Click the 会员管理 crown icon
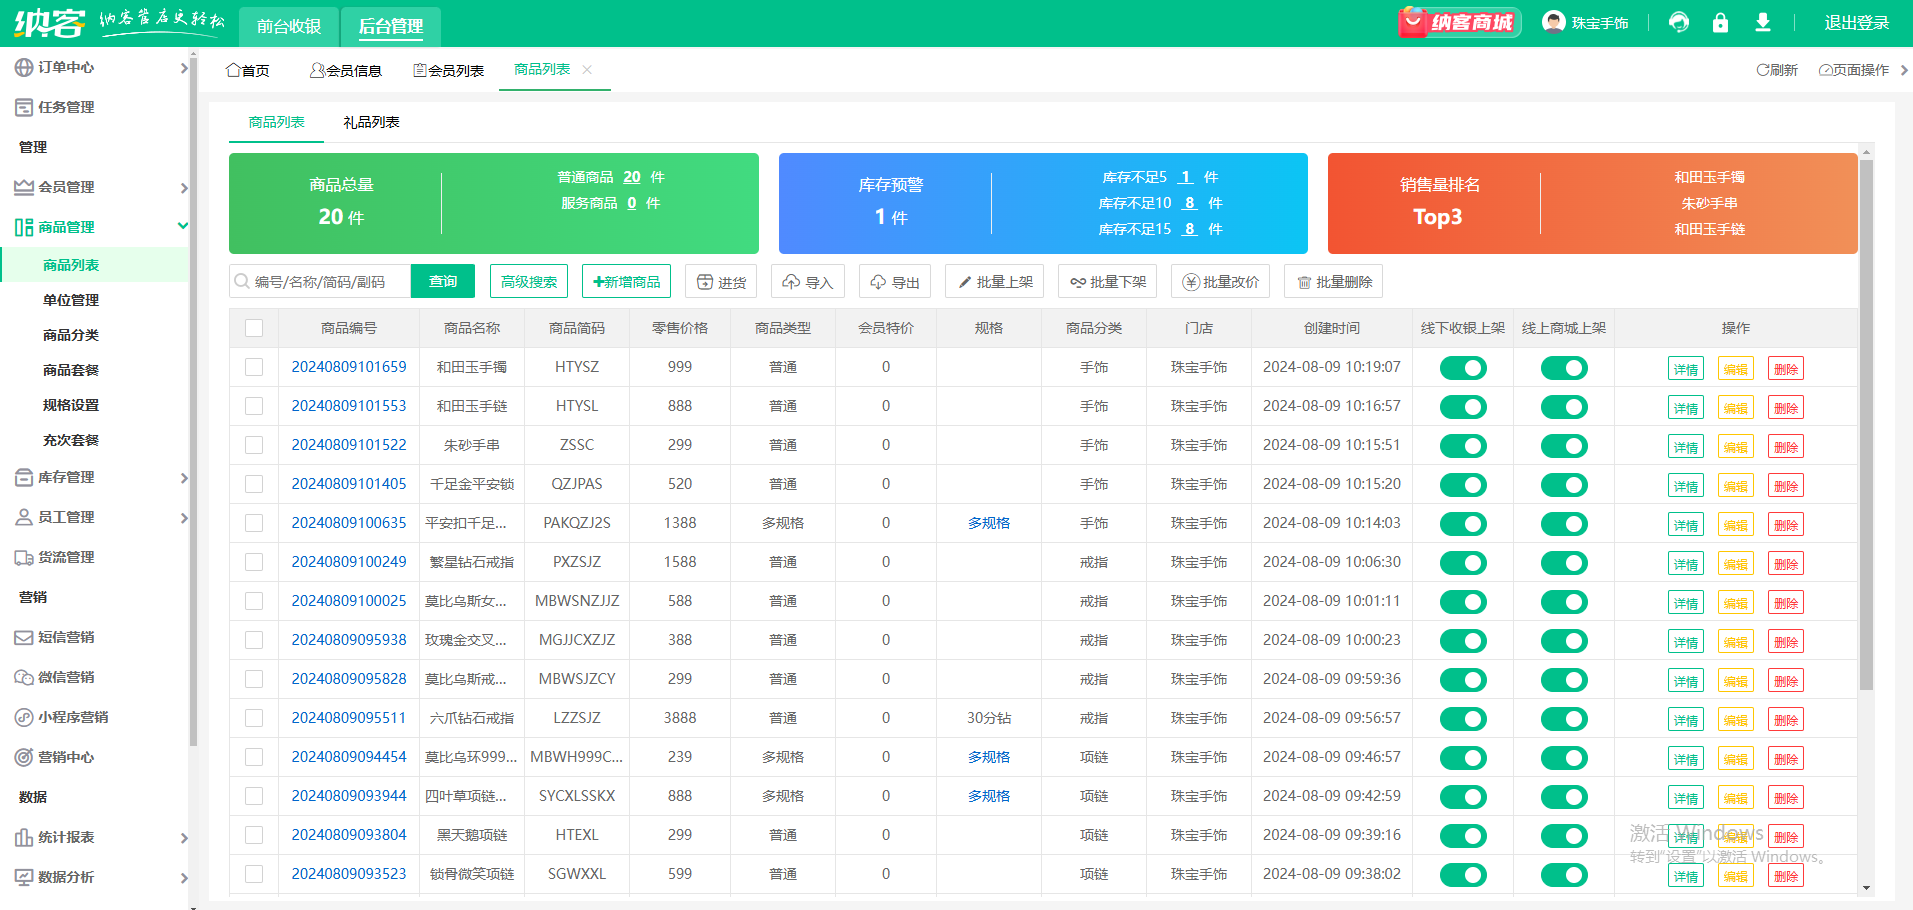Viewport: 1913px width, 910px height. pyautogui.click(x=24, y=187)
